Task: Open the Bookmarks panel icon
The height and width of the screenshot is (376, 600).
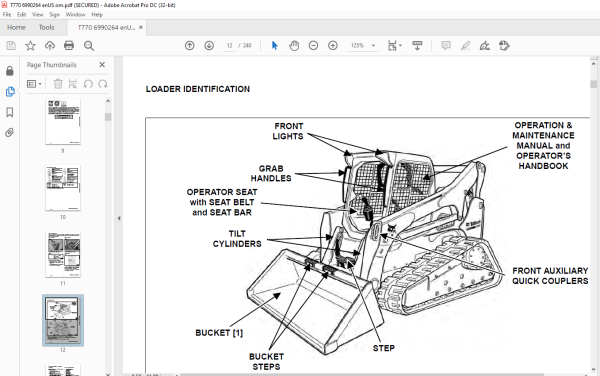Action: click(x=10, y=112)
